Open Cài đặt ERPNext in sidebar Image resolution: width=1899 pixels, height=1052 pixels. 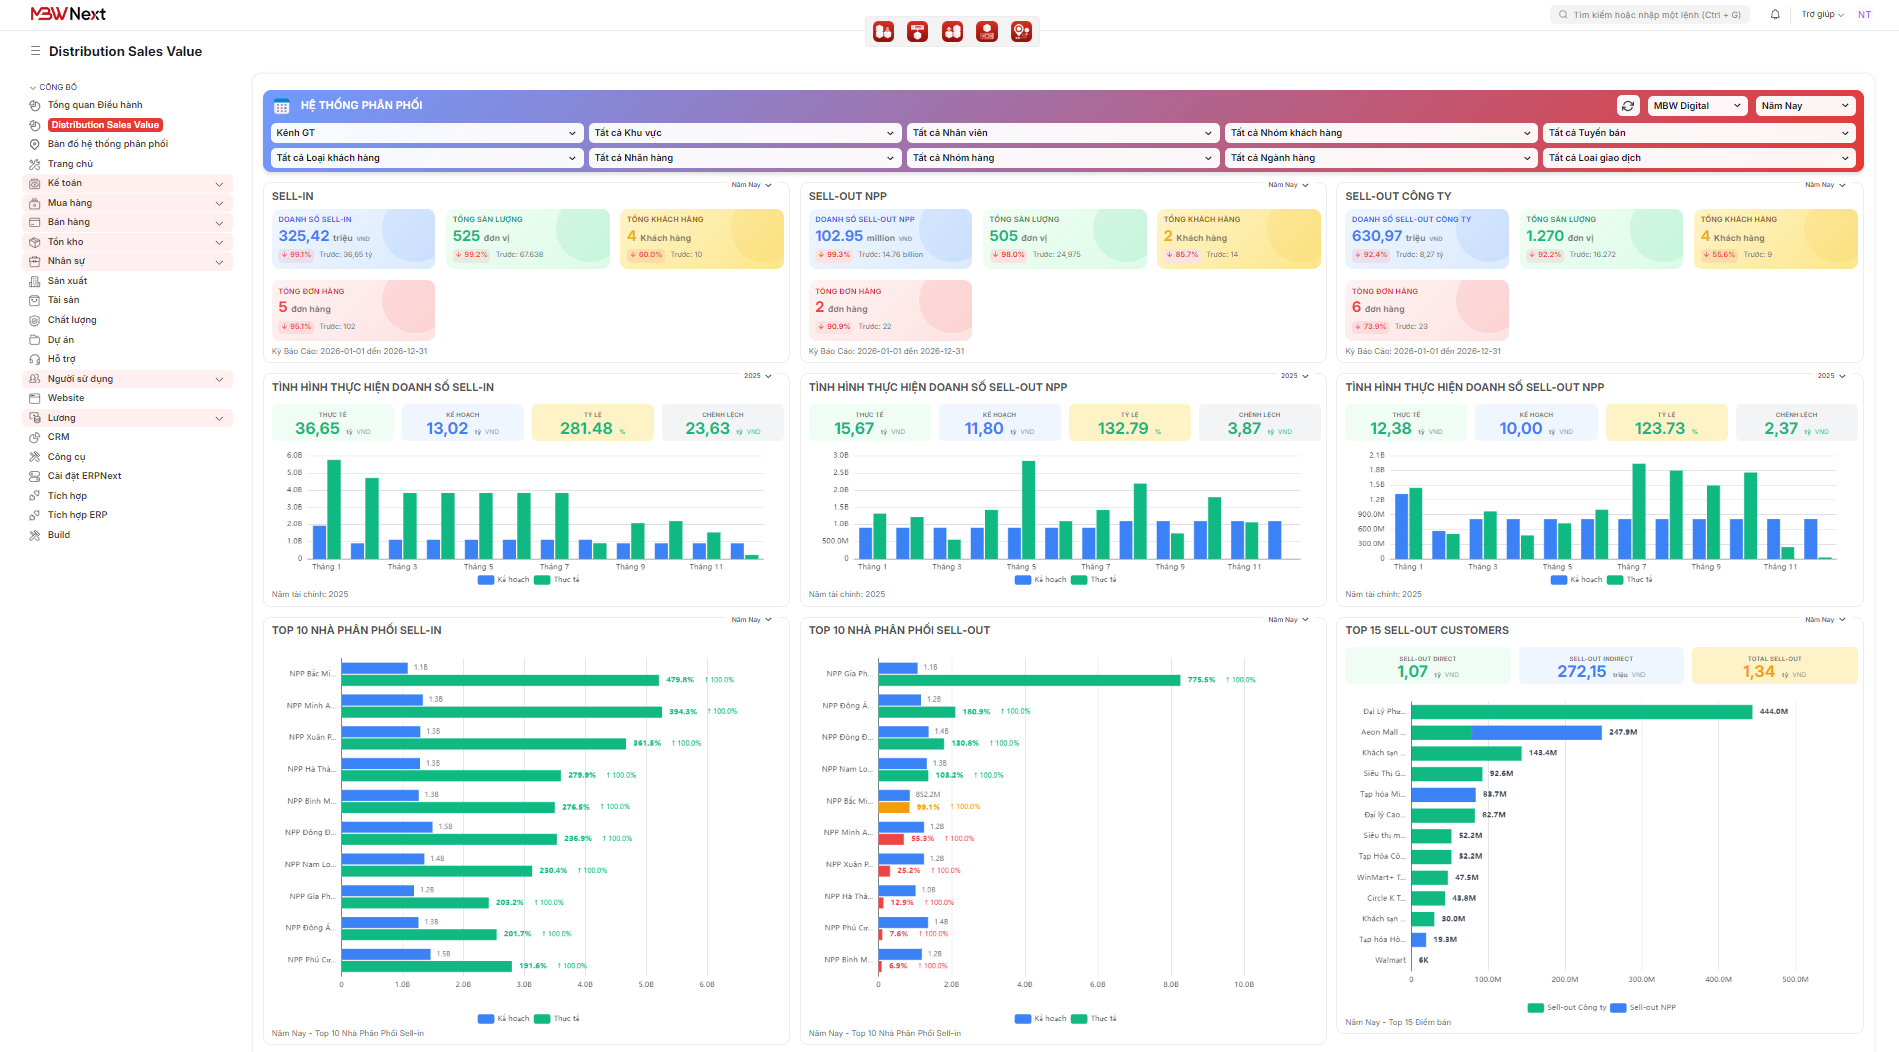pyautogui.click(x=84, y=476)
